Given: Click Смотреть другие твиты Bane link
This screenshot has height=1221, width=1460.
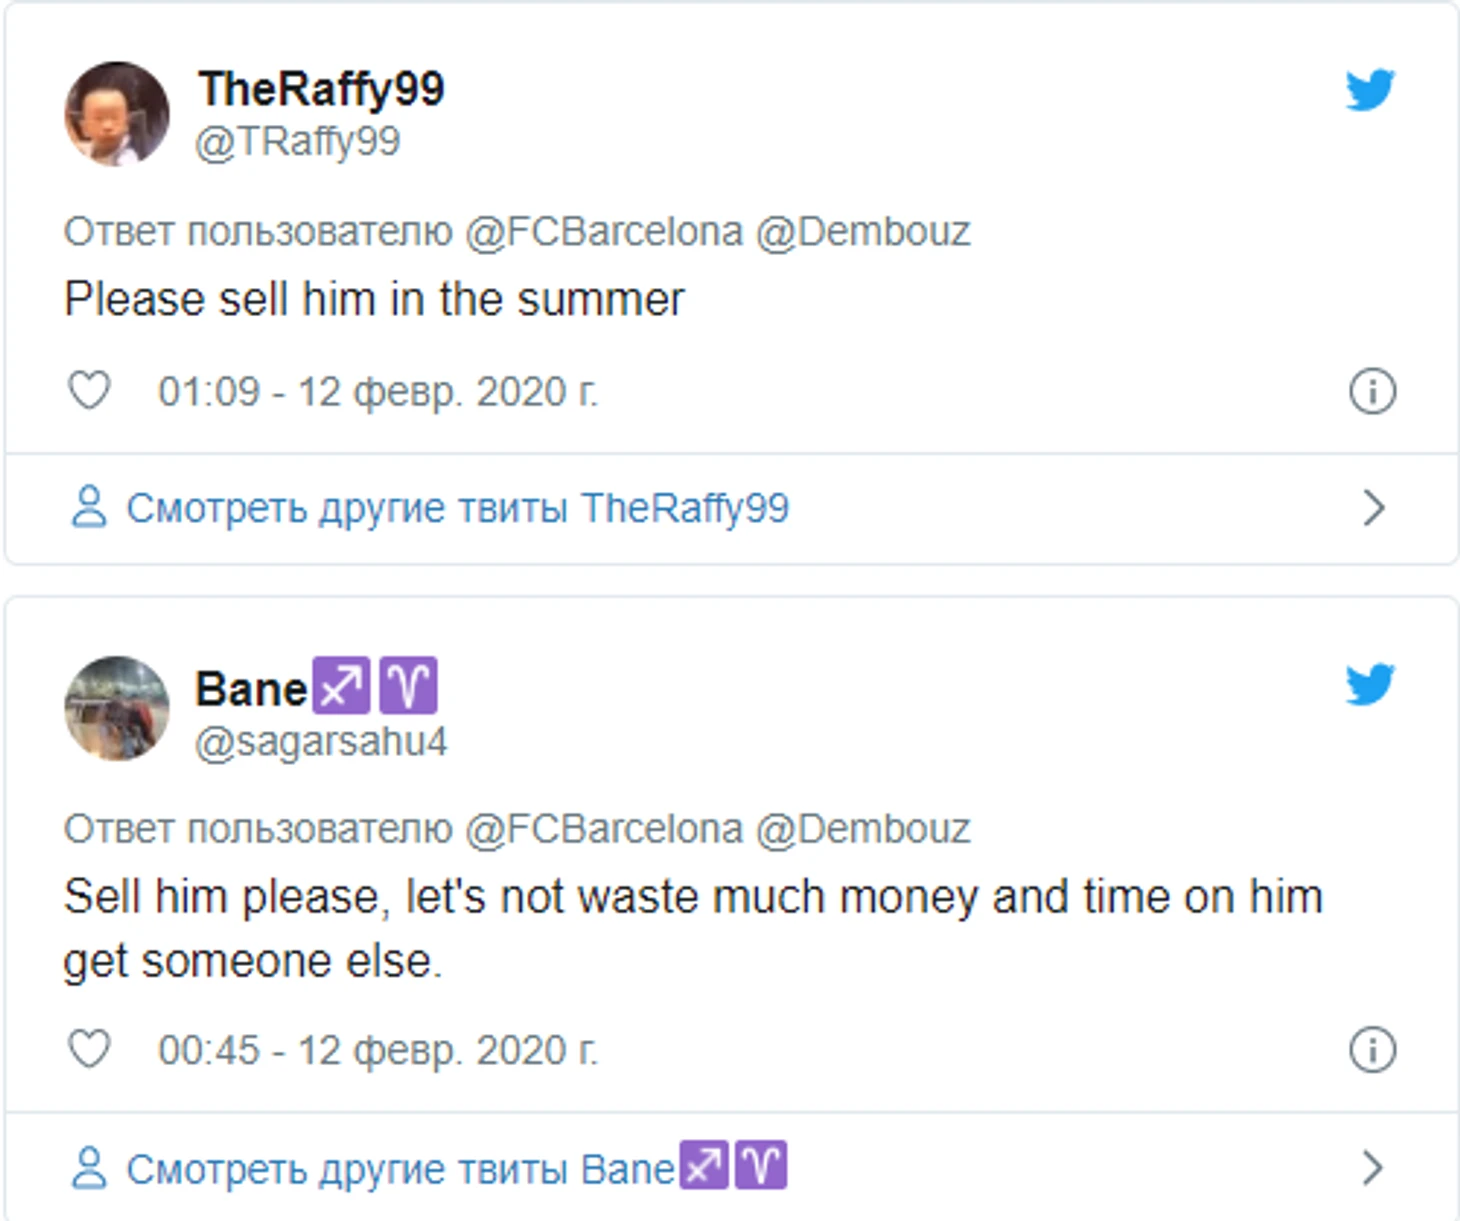Looking at the screenshot, I should point(456,1167).
